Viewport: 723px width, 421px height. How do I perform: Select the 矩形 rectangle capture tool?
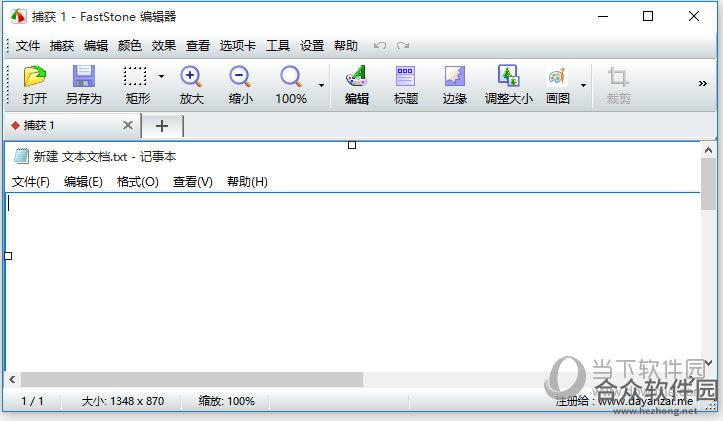point(135,76)
